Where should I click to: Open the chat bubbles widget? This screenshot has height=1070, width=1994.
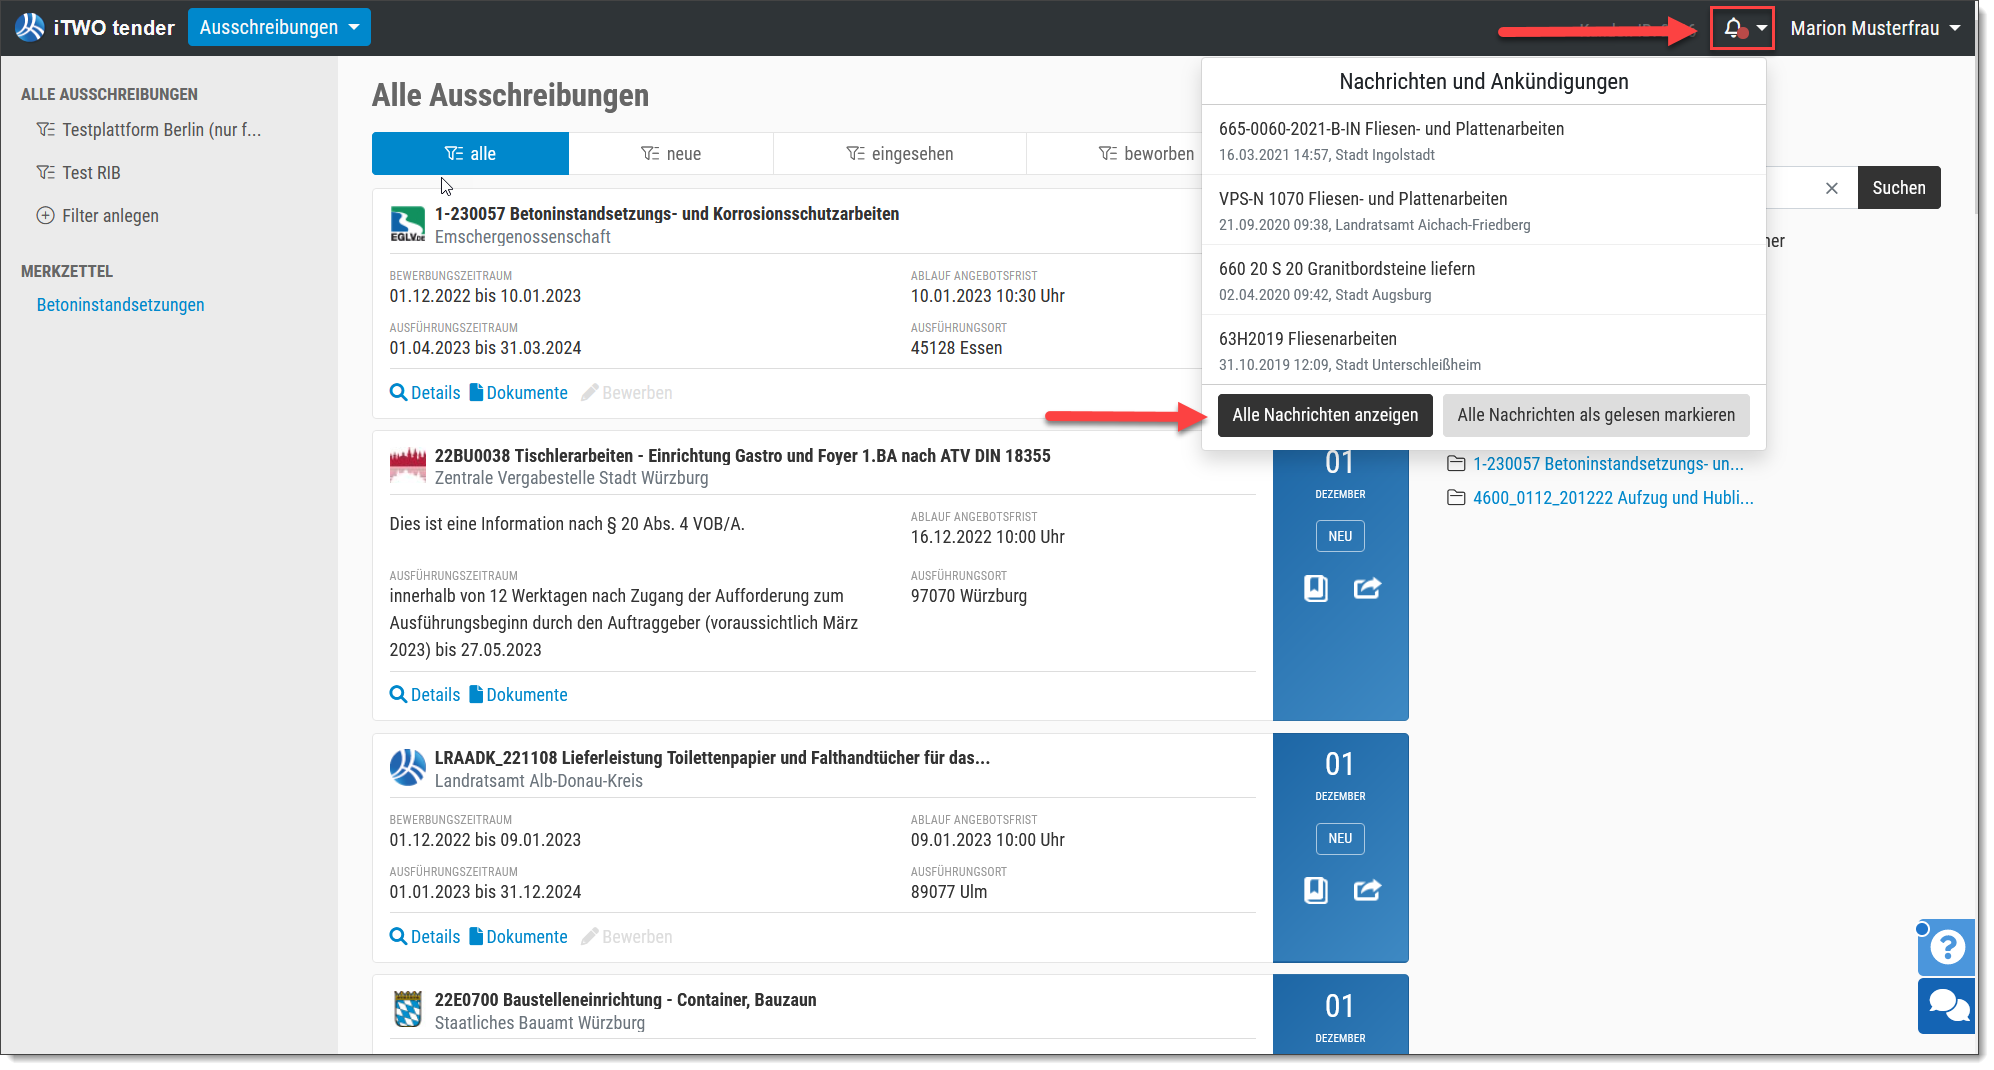pos(1946,1005)
